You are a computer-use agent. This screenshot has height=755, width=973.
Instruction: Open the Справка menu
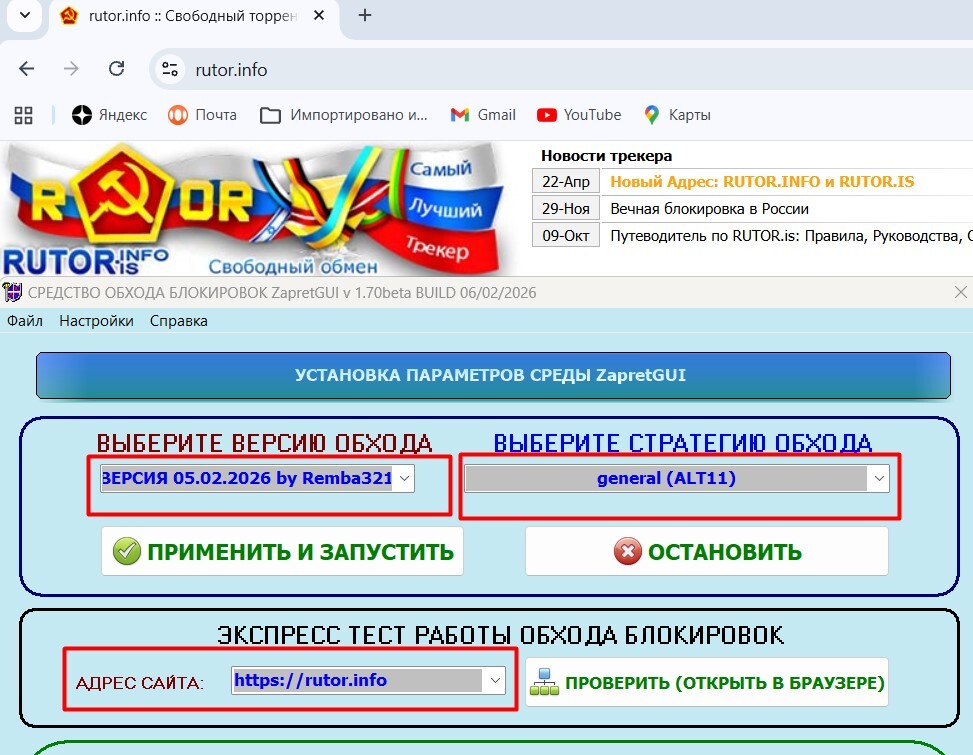click(179, 321)
